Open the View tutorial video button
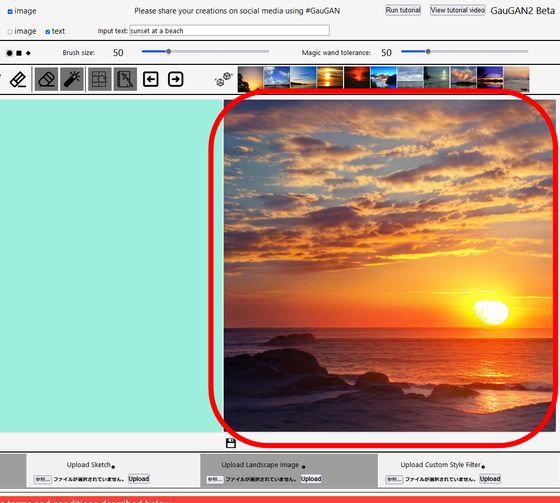560x503 pixels. pos(458,10)
